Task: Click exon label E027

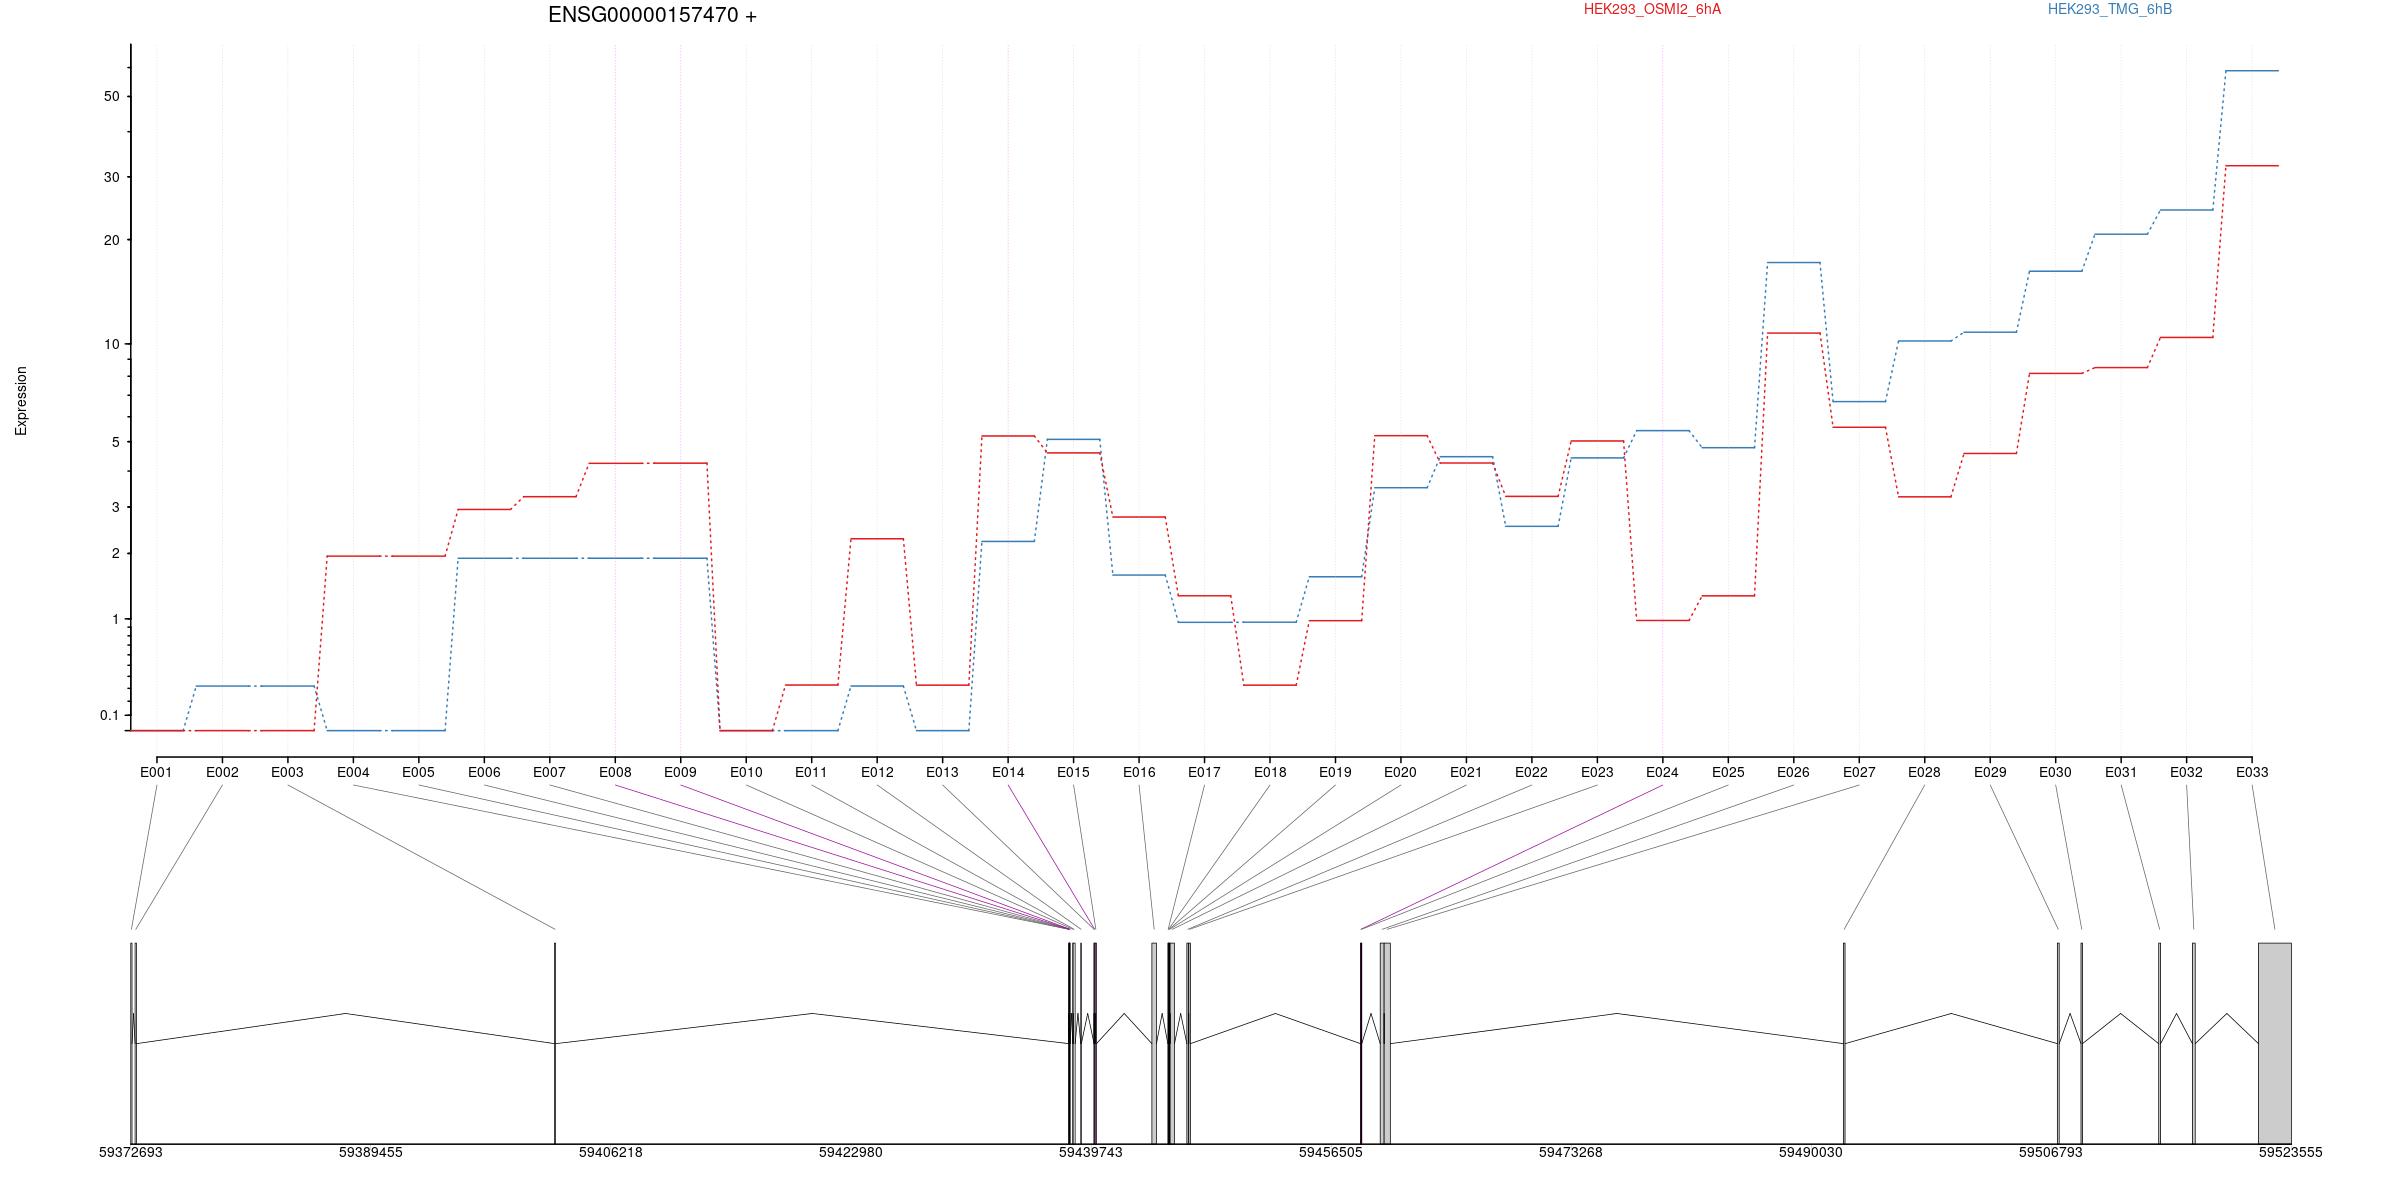Action: (x=1859, y=772)
